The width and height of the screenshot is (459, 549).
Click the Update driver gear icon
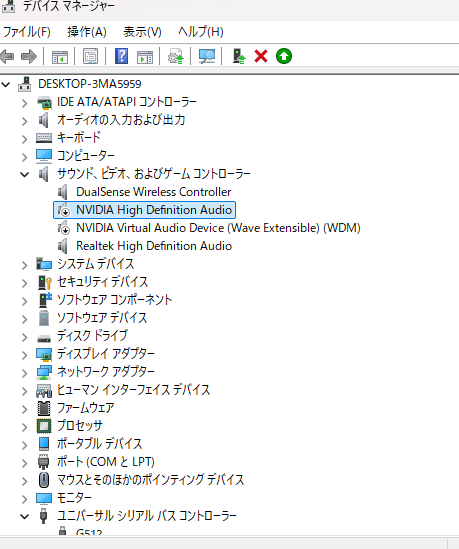point(176,56)
